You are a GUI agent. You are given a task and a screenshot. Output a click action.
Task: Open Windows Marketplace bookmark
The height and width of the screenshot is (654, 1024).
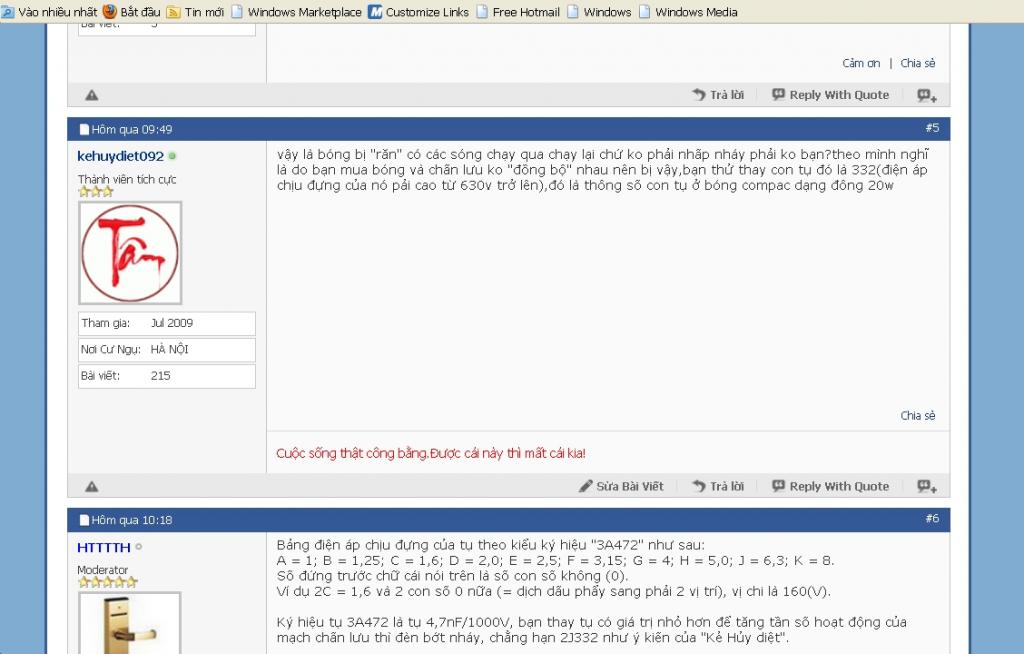click(x=296, y=12)
